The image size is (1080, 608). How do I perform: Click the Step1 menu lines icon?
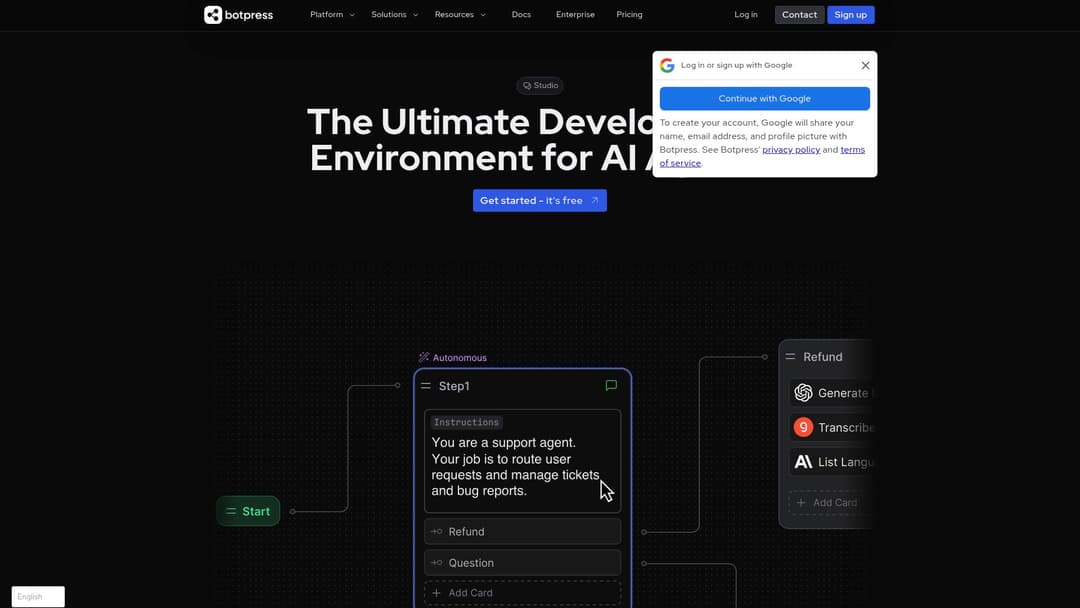tap(426, 386)
